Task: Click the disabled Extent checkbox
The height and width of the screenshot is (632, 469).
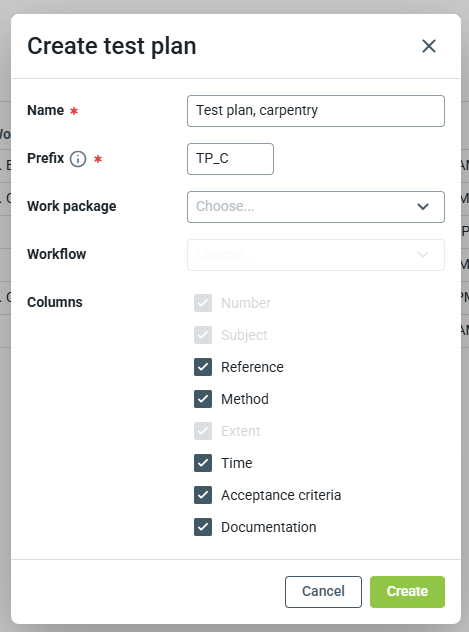Action: pyautogui.click(x=203, y=431)
